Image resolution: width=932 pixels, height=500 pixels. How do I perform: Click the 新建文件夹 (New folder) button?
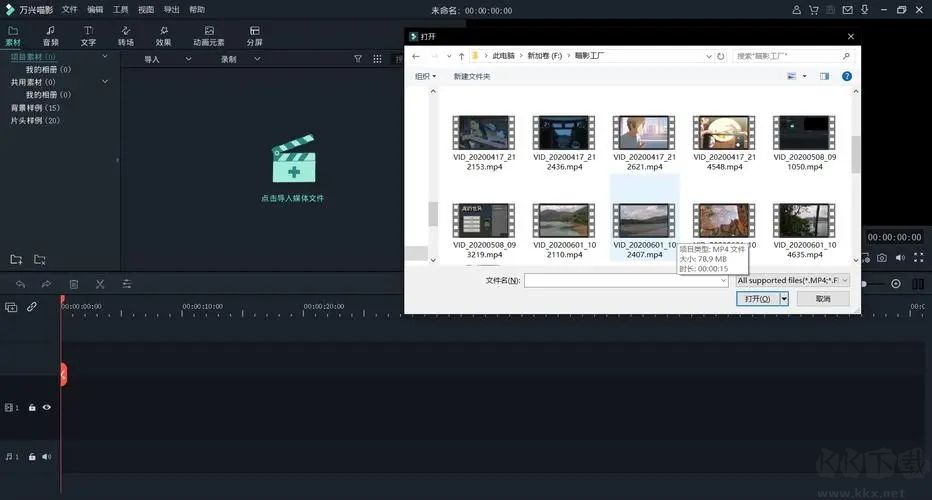tap(472, 76)
